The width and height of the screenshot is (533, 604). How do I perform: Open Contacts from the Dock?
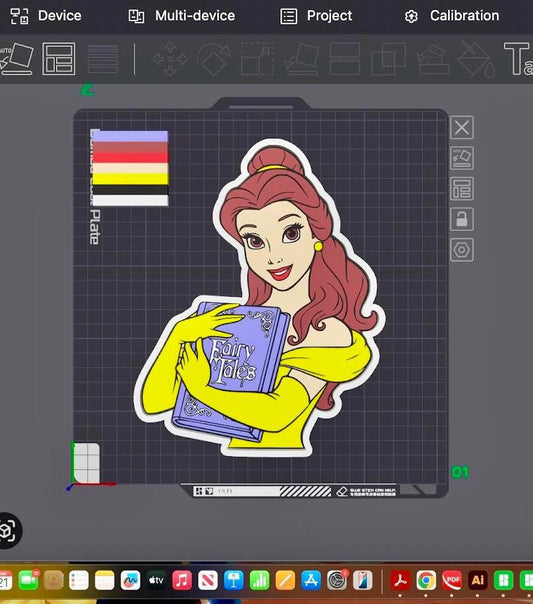[54, 580]
